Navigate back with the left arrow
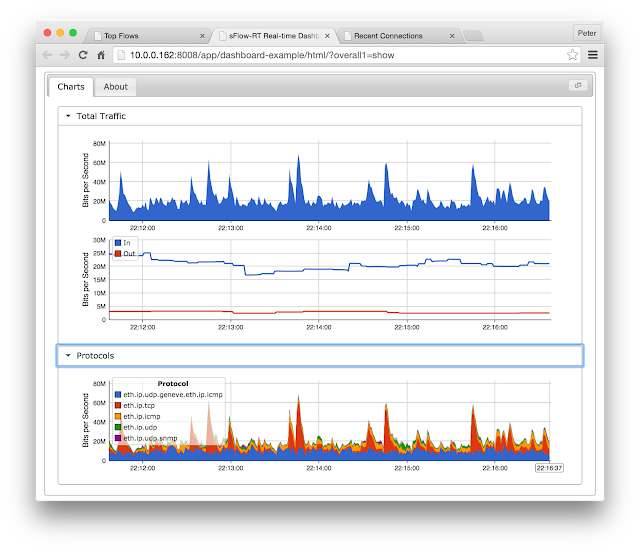 [x=47, y=55]
